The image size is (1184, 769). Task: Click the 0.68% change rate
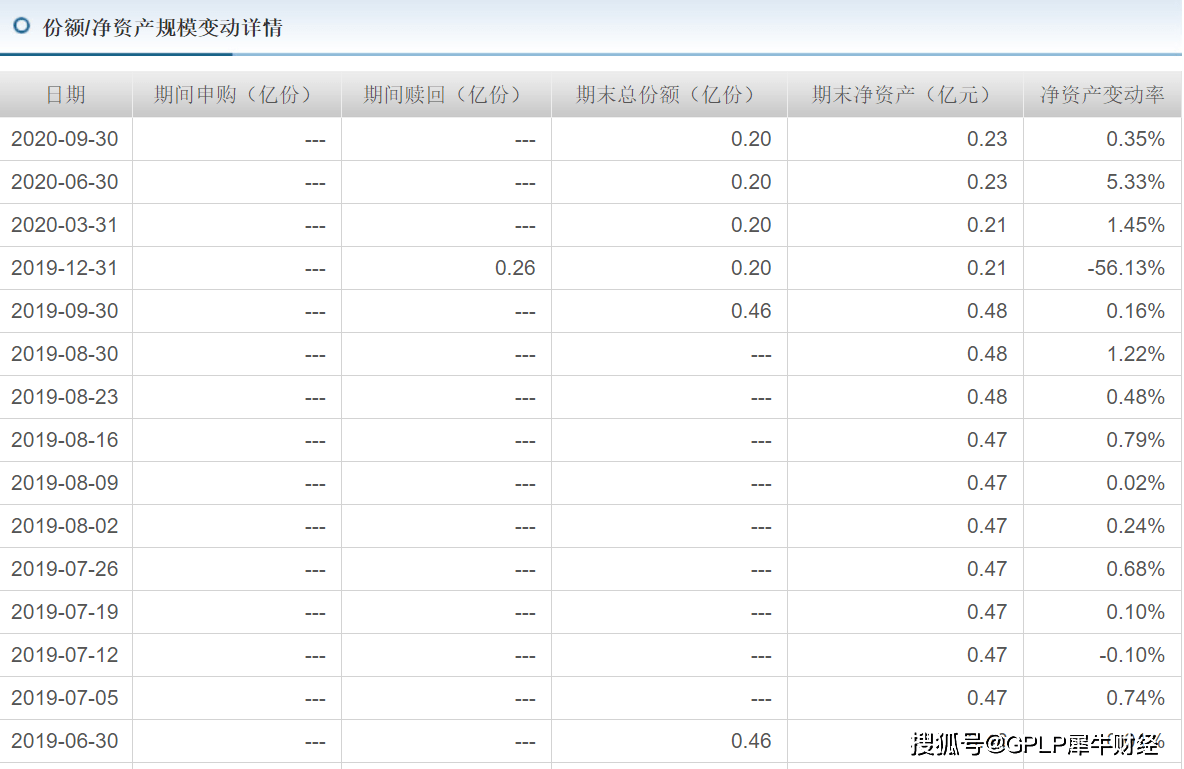1136,570
